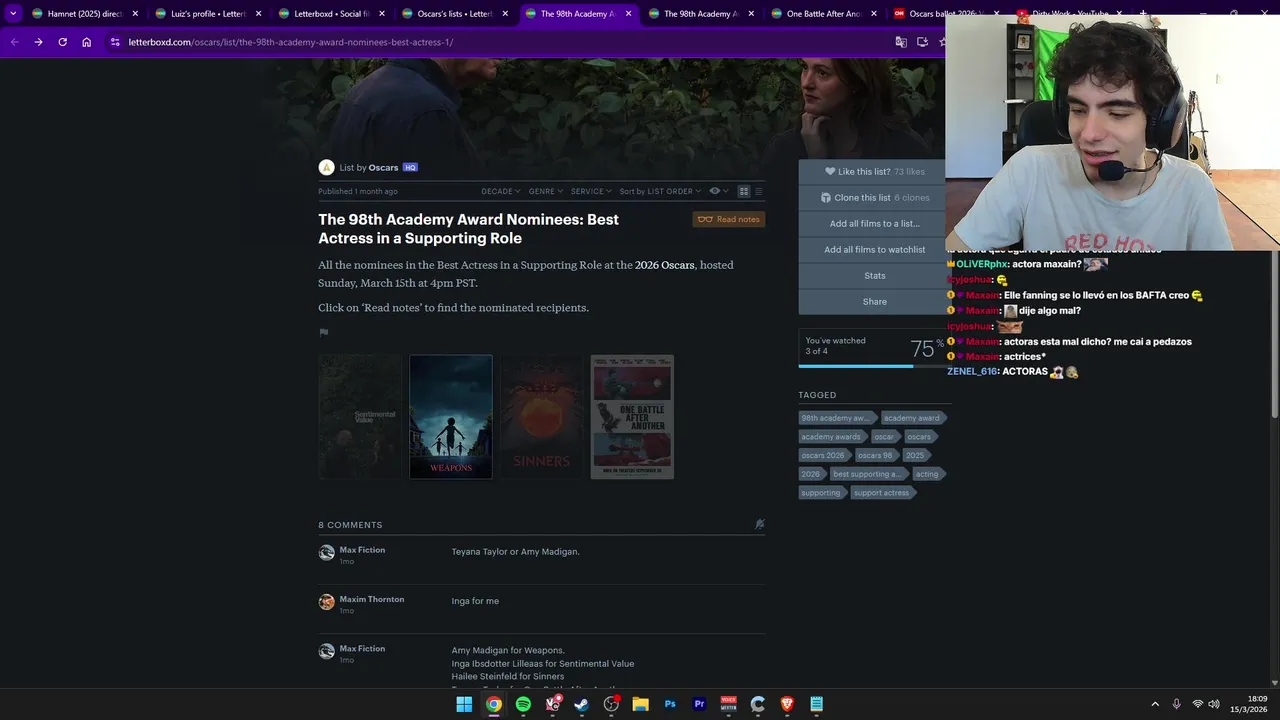Switch to the One Battle After Another tab
Viewport: 1280px width, 720px height.
pos(824,14)
